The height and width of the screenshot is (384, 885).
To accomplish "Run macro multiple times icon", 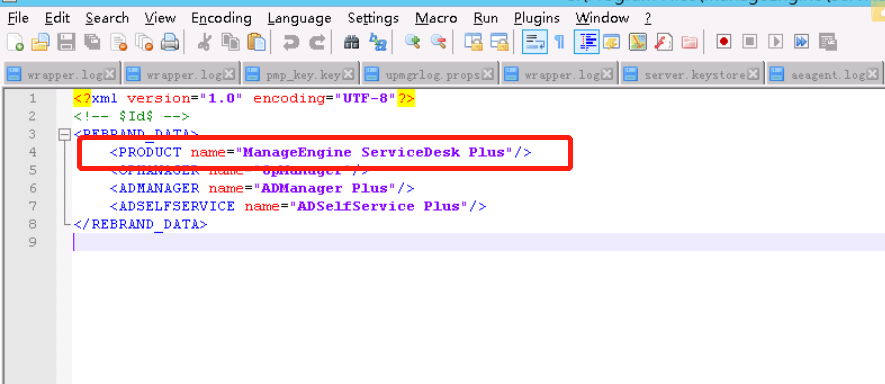I will tap(801, 42).
